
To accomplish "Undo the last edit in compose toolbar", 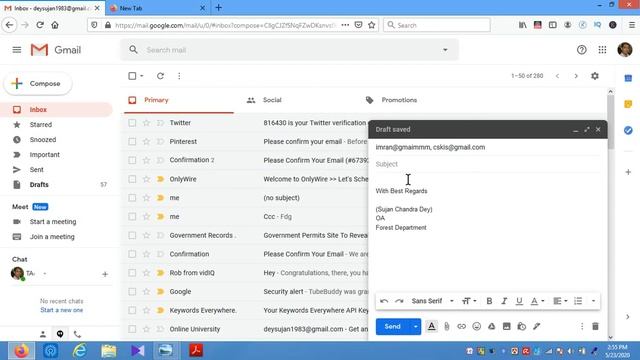I will pos(384,301).
